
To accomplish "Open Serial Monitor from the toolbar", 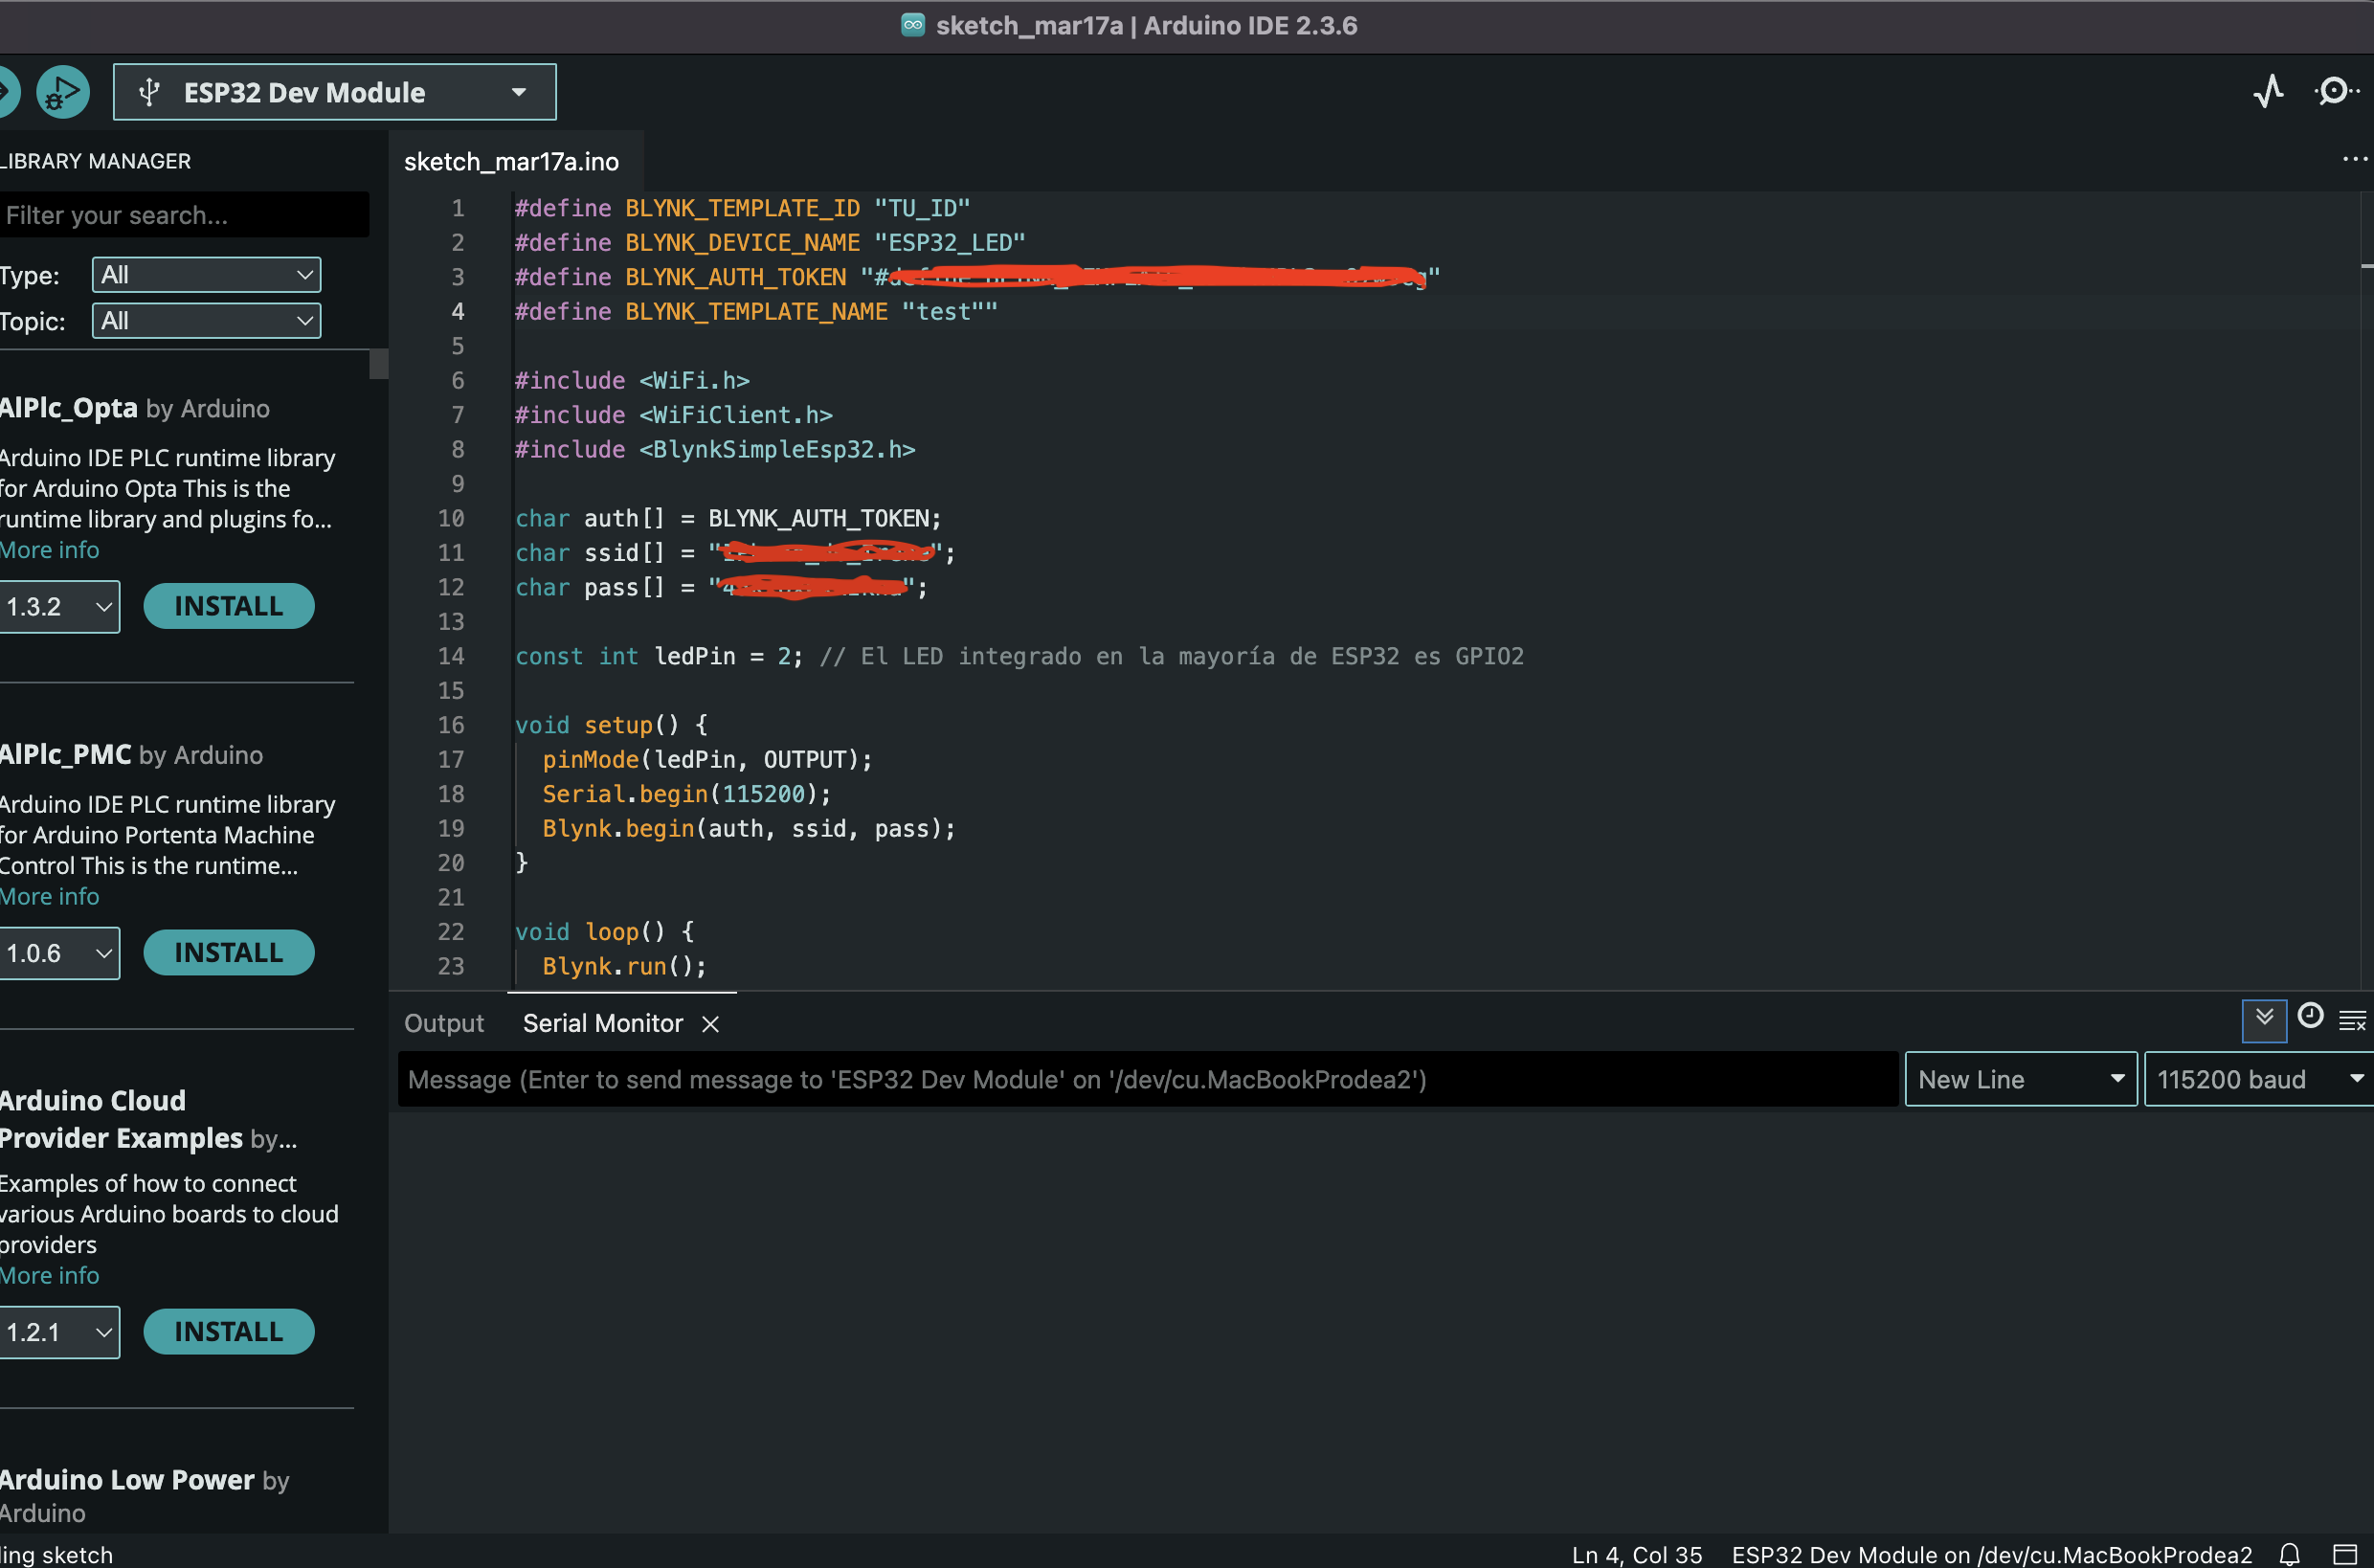I will click(2335, 91).
